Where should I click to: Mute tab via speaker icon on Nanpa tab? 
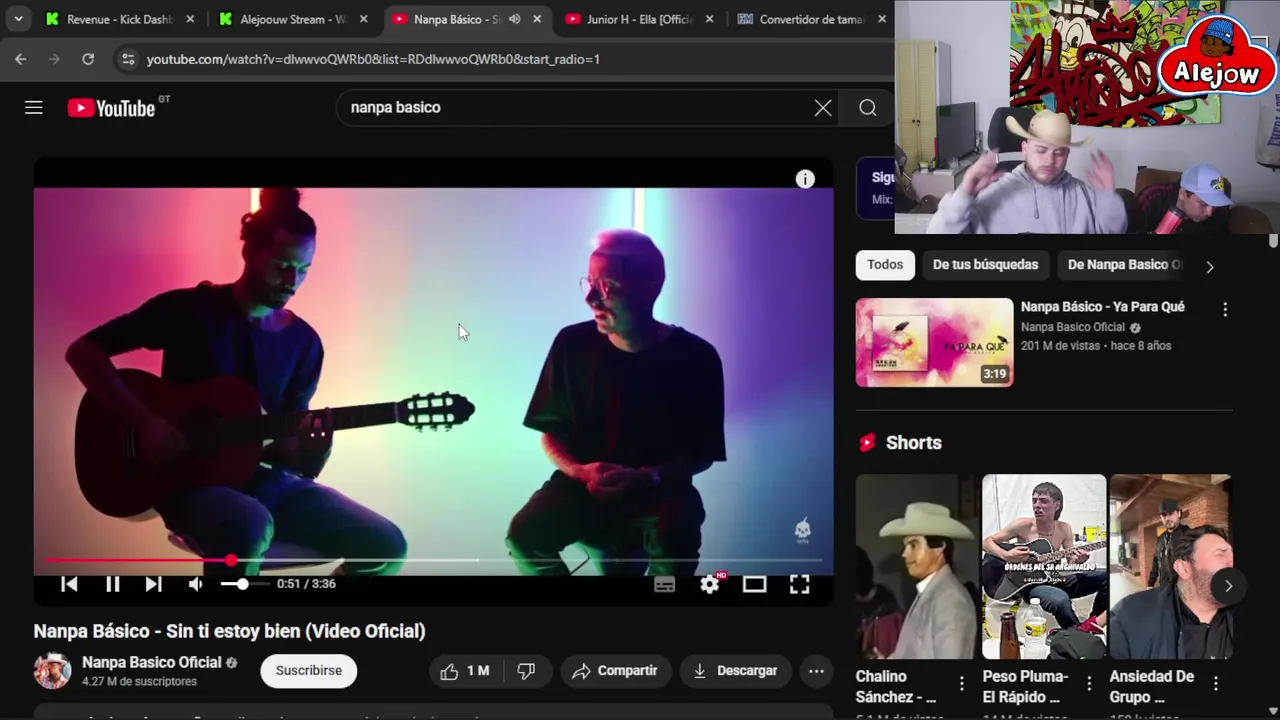coord(514,19)
